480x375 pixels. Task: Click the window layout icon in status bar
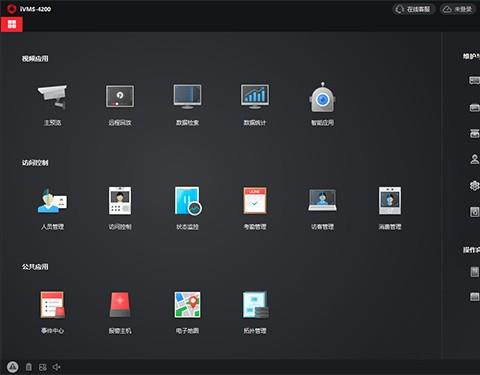click(x=43, y=367)
